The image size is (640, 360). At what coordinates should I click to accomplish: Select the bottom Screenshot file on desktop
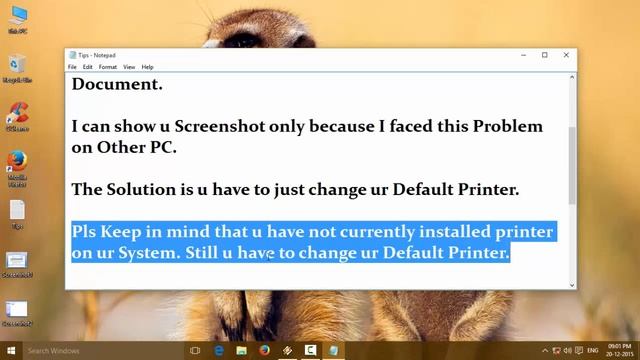[17, 313]
